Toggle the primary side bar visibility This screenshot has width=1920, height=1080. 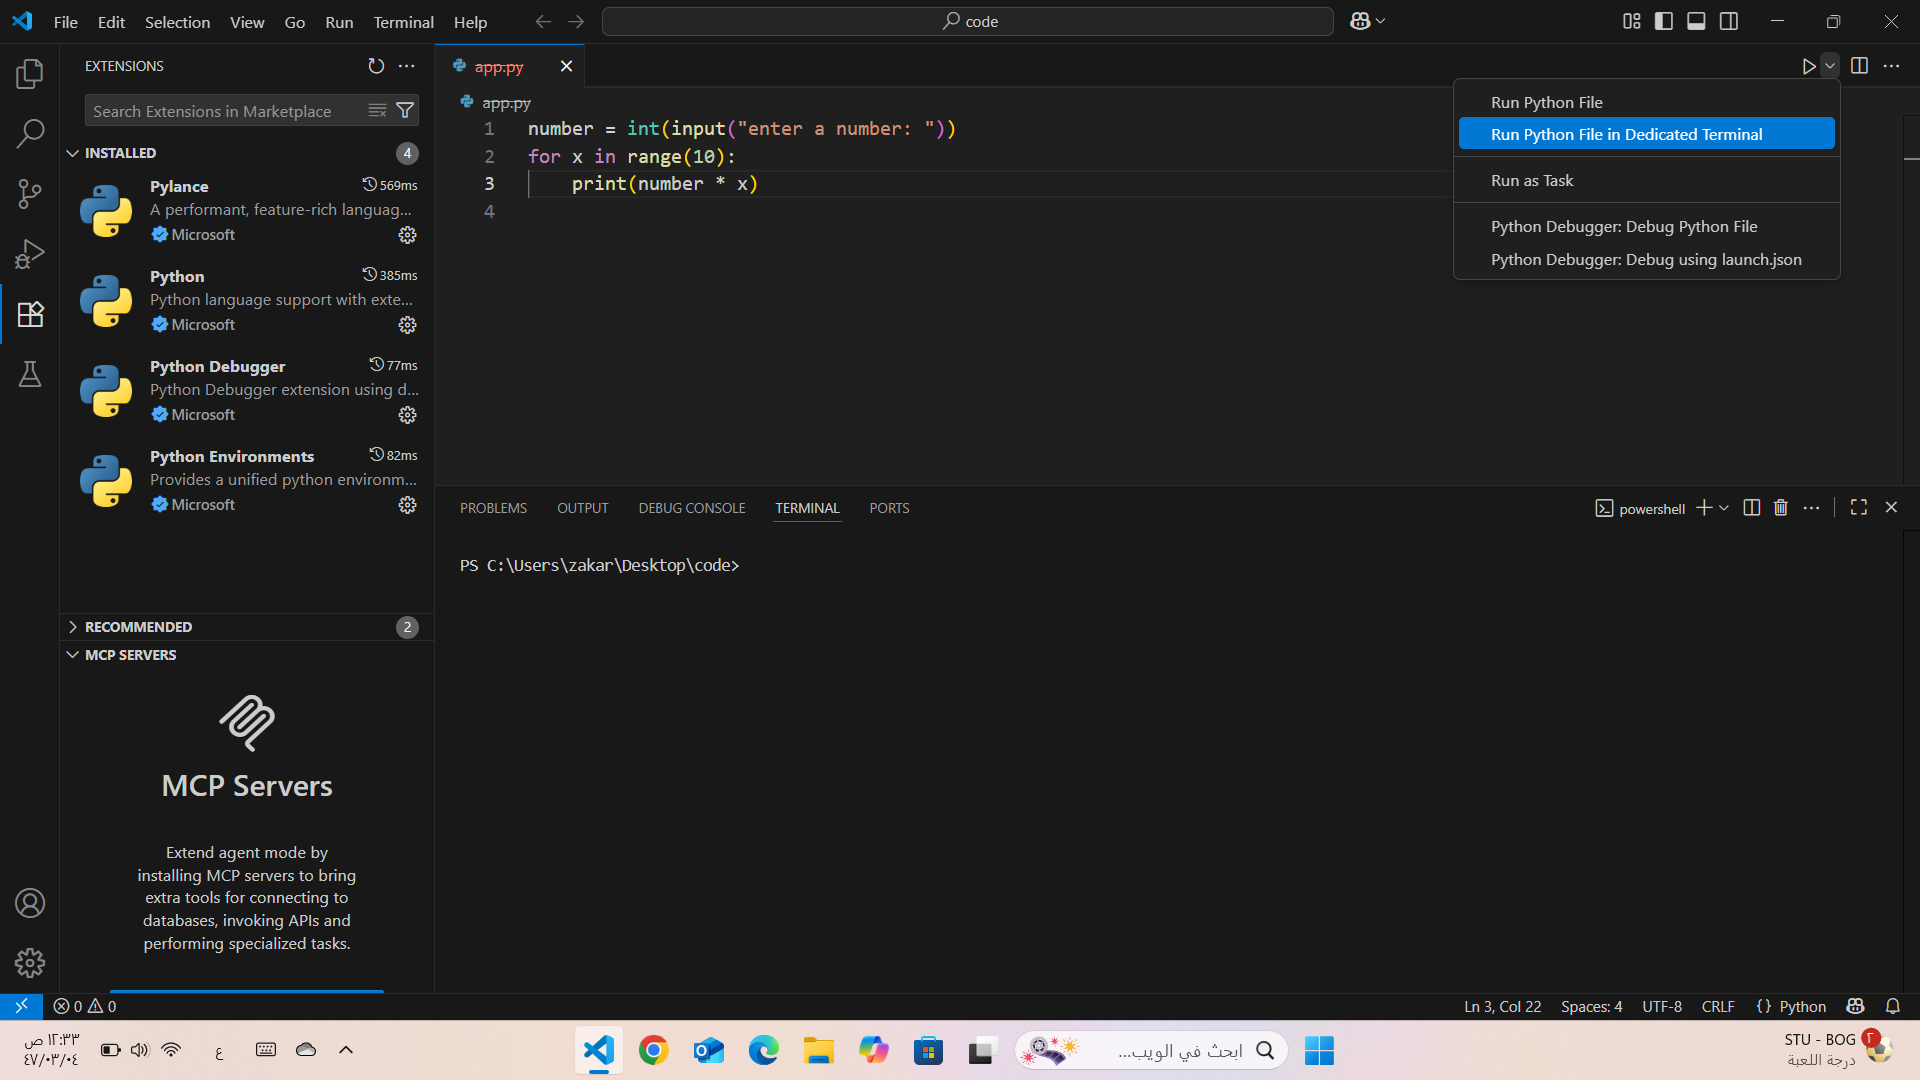(1664, 21)
